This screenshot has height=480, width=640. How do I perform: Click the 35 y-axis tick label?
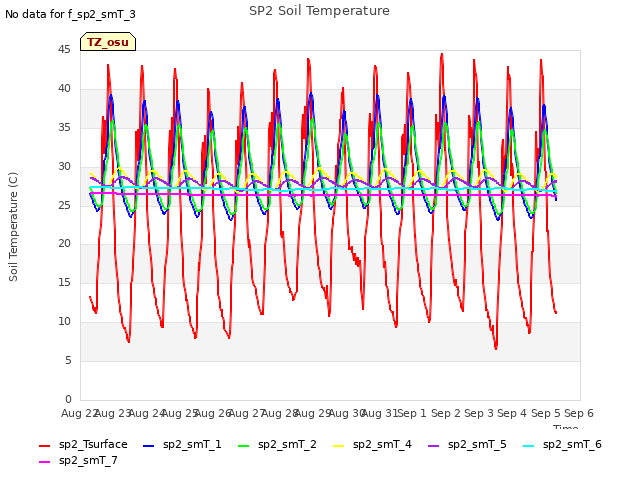click(x=64, y=128)
